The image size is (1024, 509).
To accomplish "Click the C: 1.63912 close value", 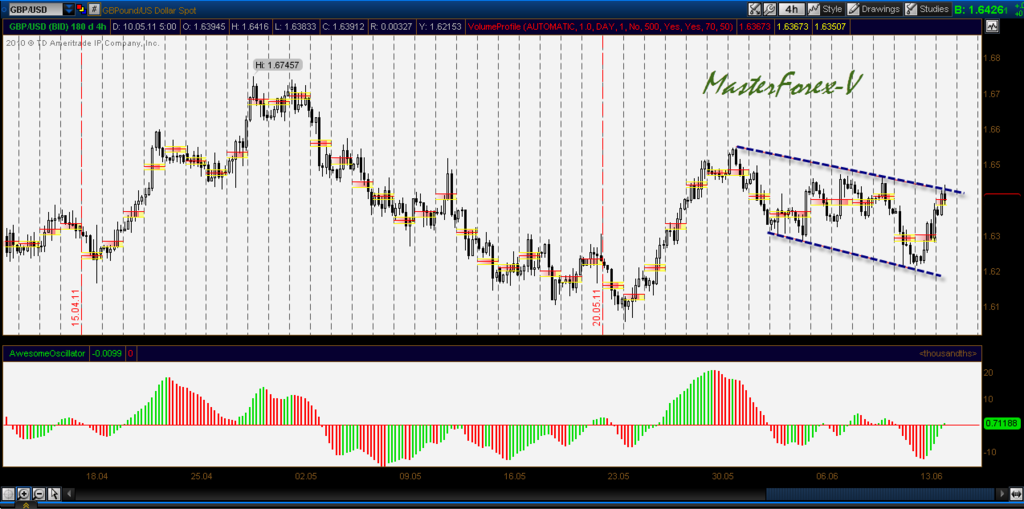I will click(x=344, y=27).
